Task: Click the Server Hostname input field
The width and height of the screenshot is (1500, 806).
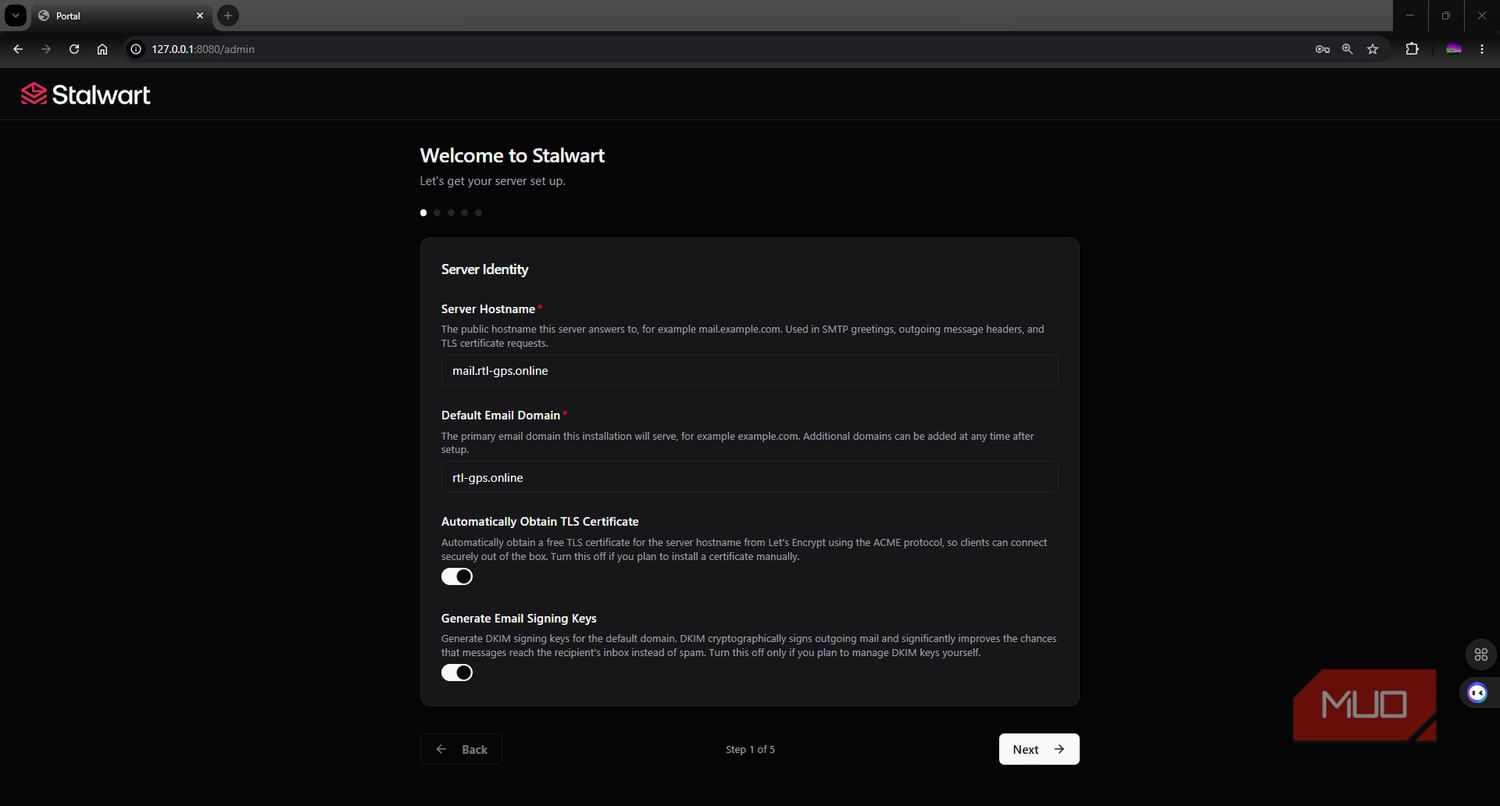Action: pos(749,370)
